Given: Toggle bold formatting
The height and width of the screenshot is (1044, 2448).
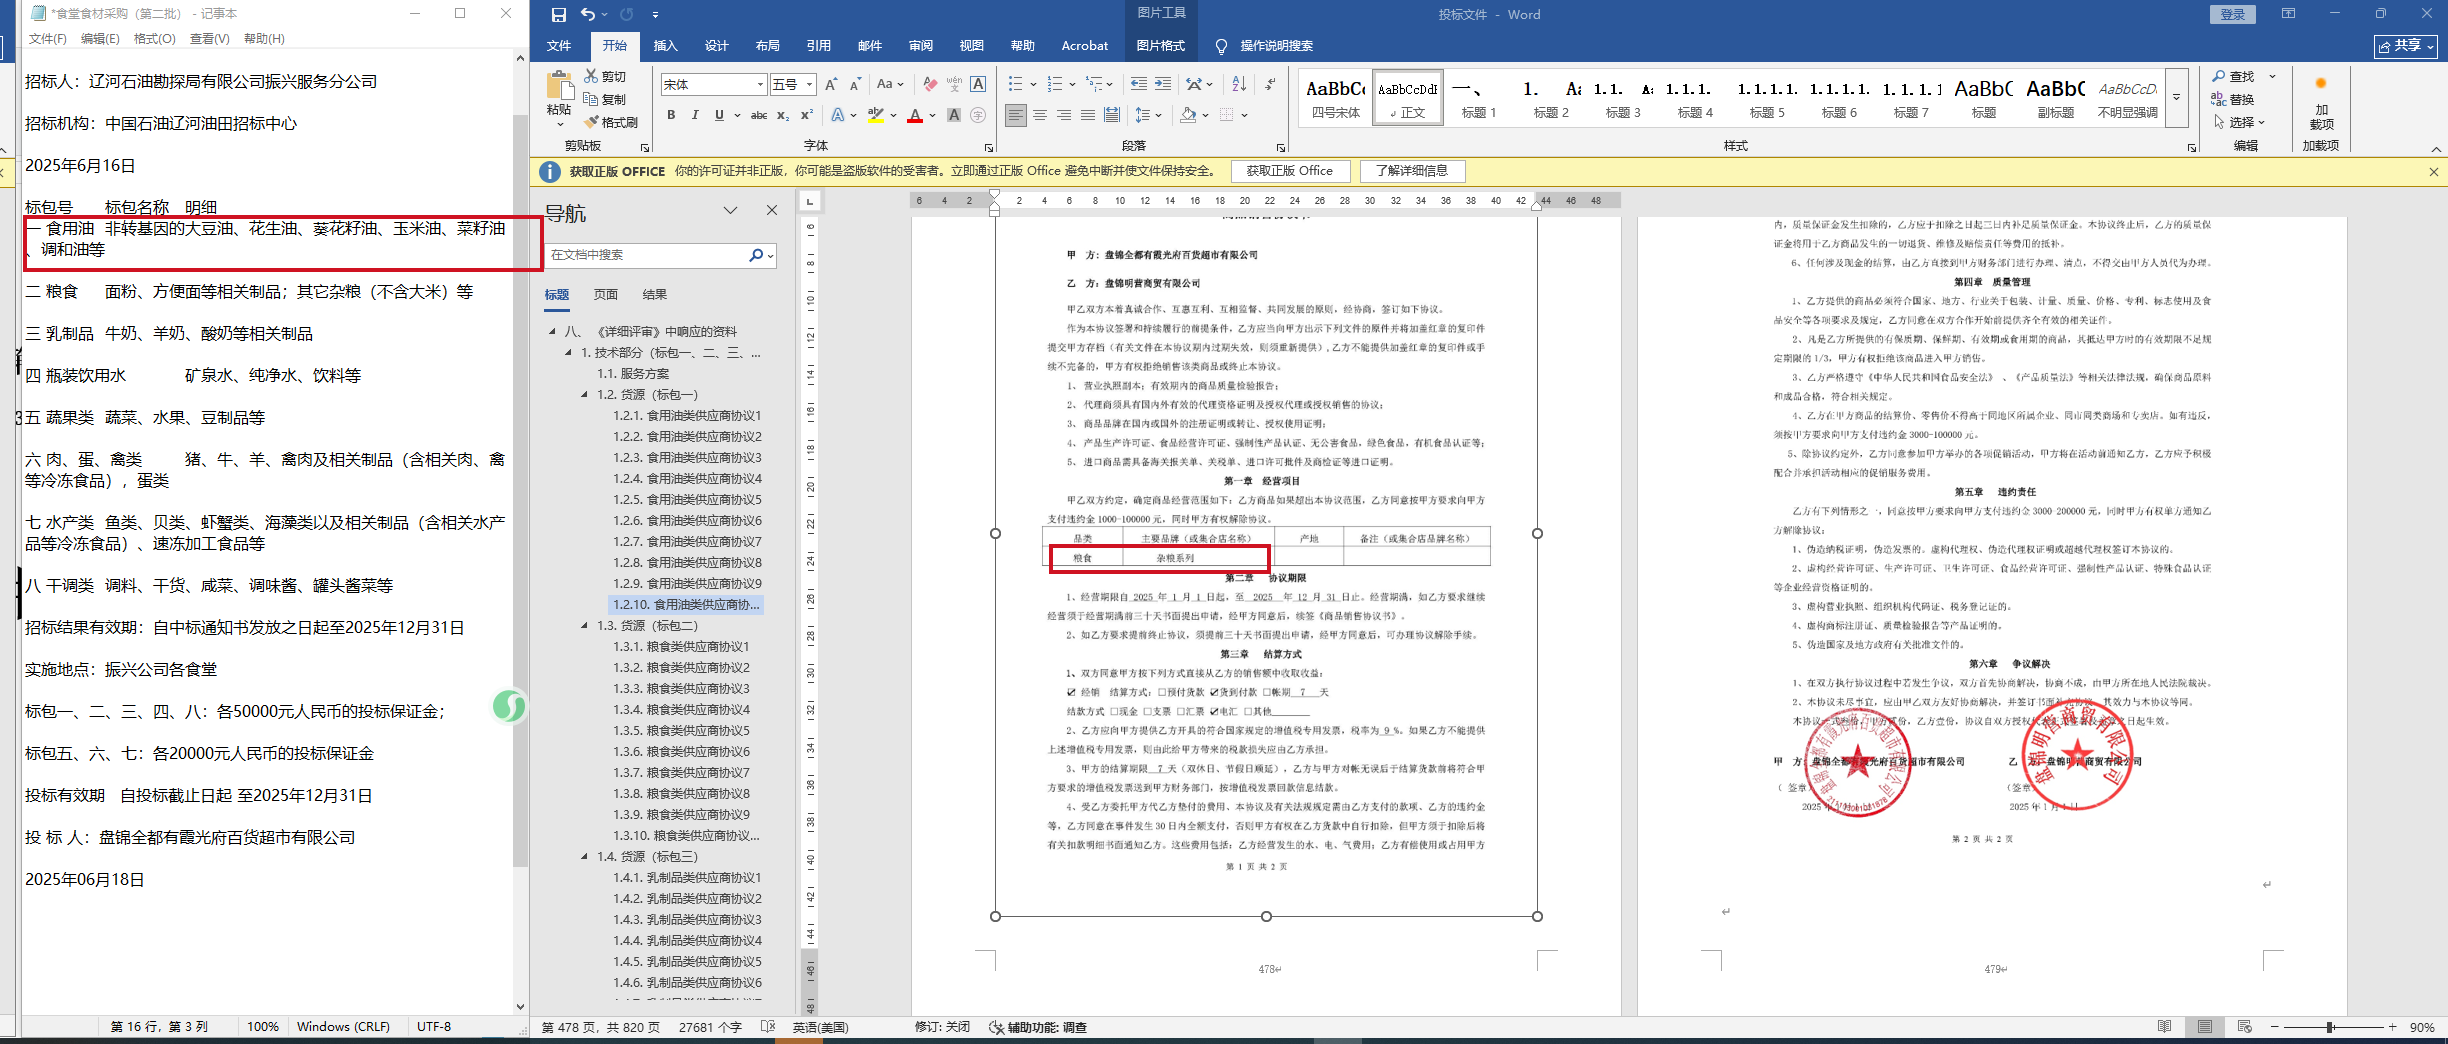Looking at the screenshot, I should 671,115.
